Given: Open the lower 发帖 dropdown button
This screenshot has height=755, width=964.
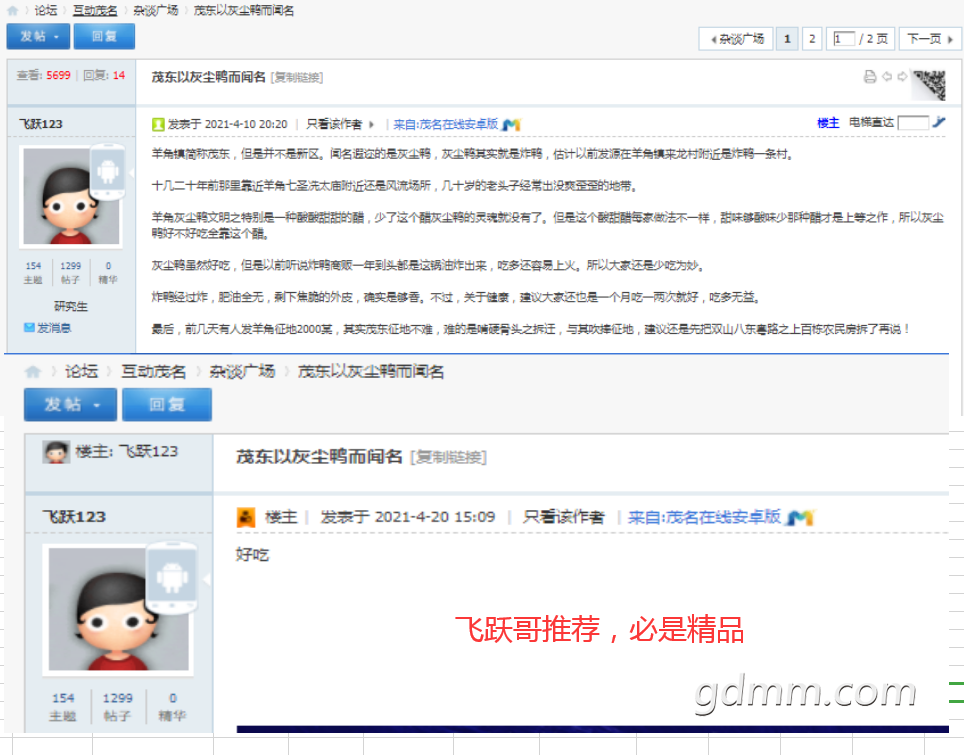Looking at the screenshot, I should [70, 405].
